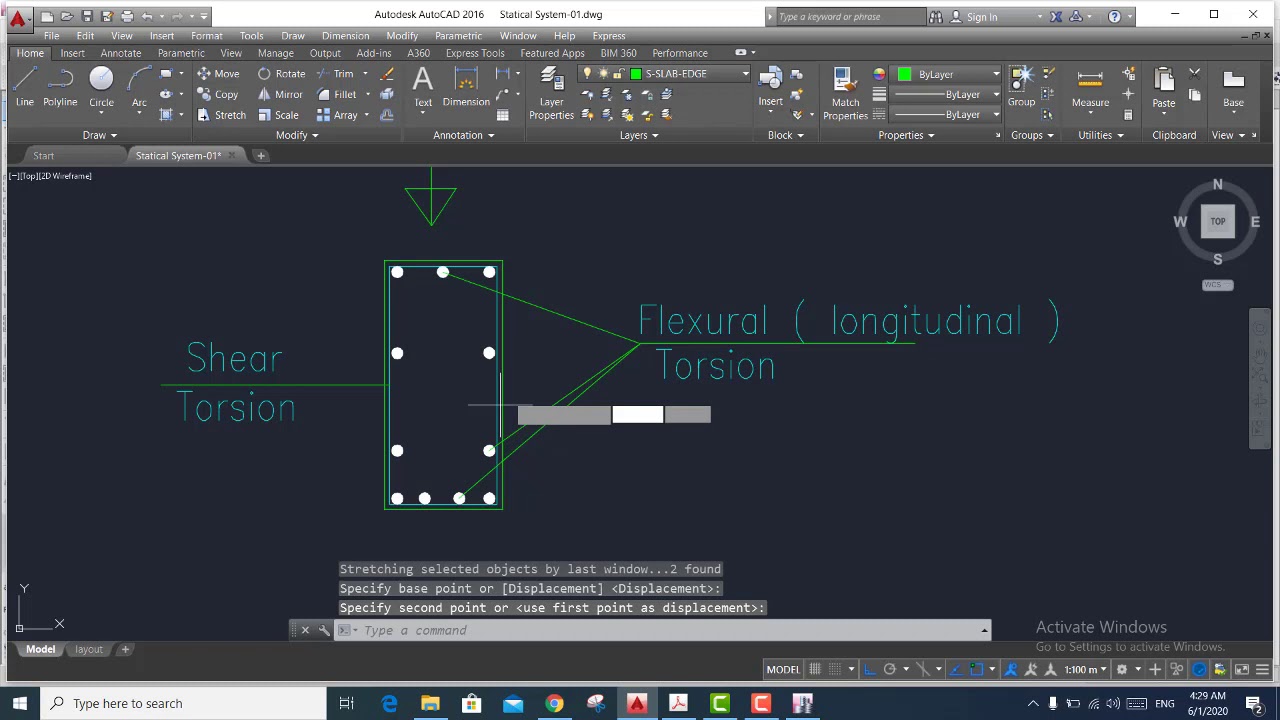This screenshot has height=720, width=1280.
Task: Click the Match Properties tool
Action: point(845,94)
